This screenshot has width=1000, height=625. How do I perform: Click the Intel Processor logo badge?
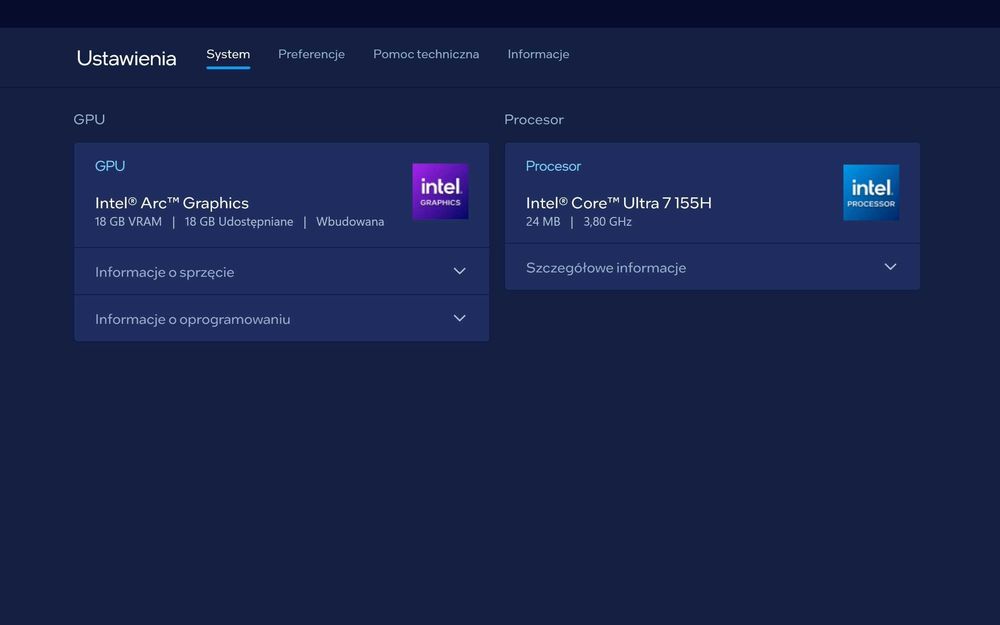click(871, 193)
